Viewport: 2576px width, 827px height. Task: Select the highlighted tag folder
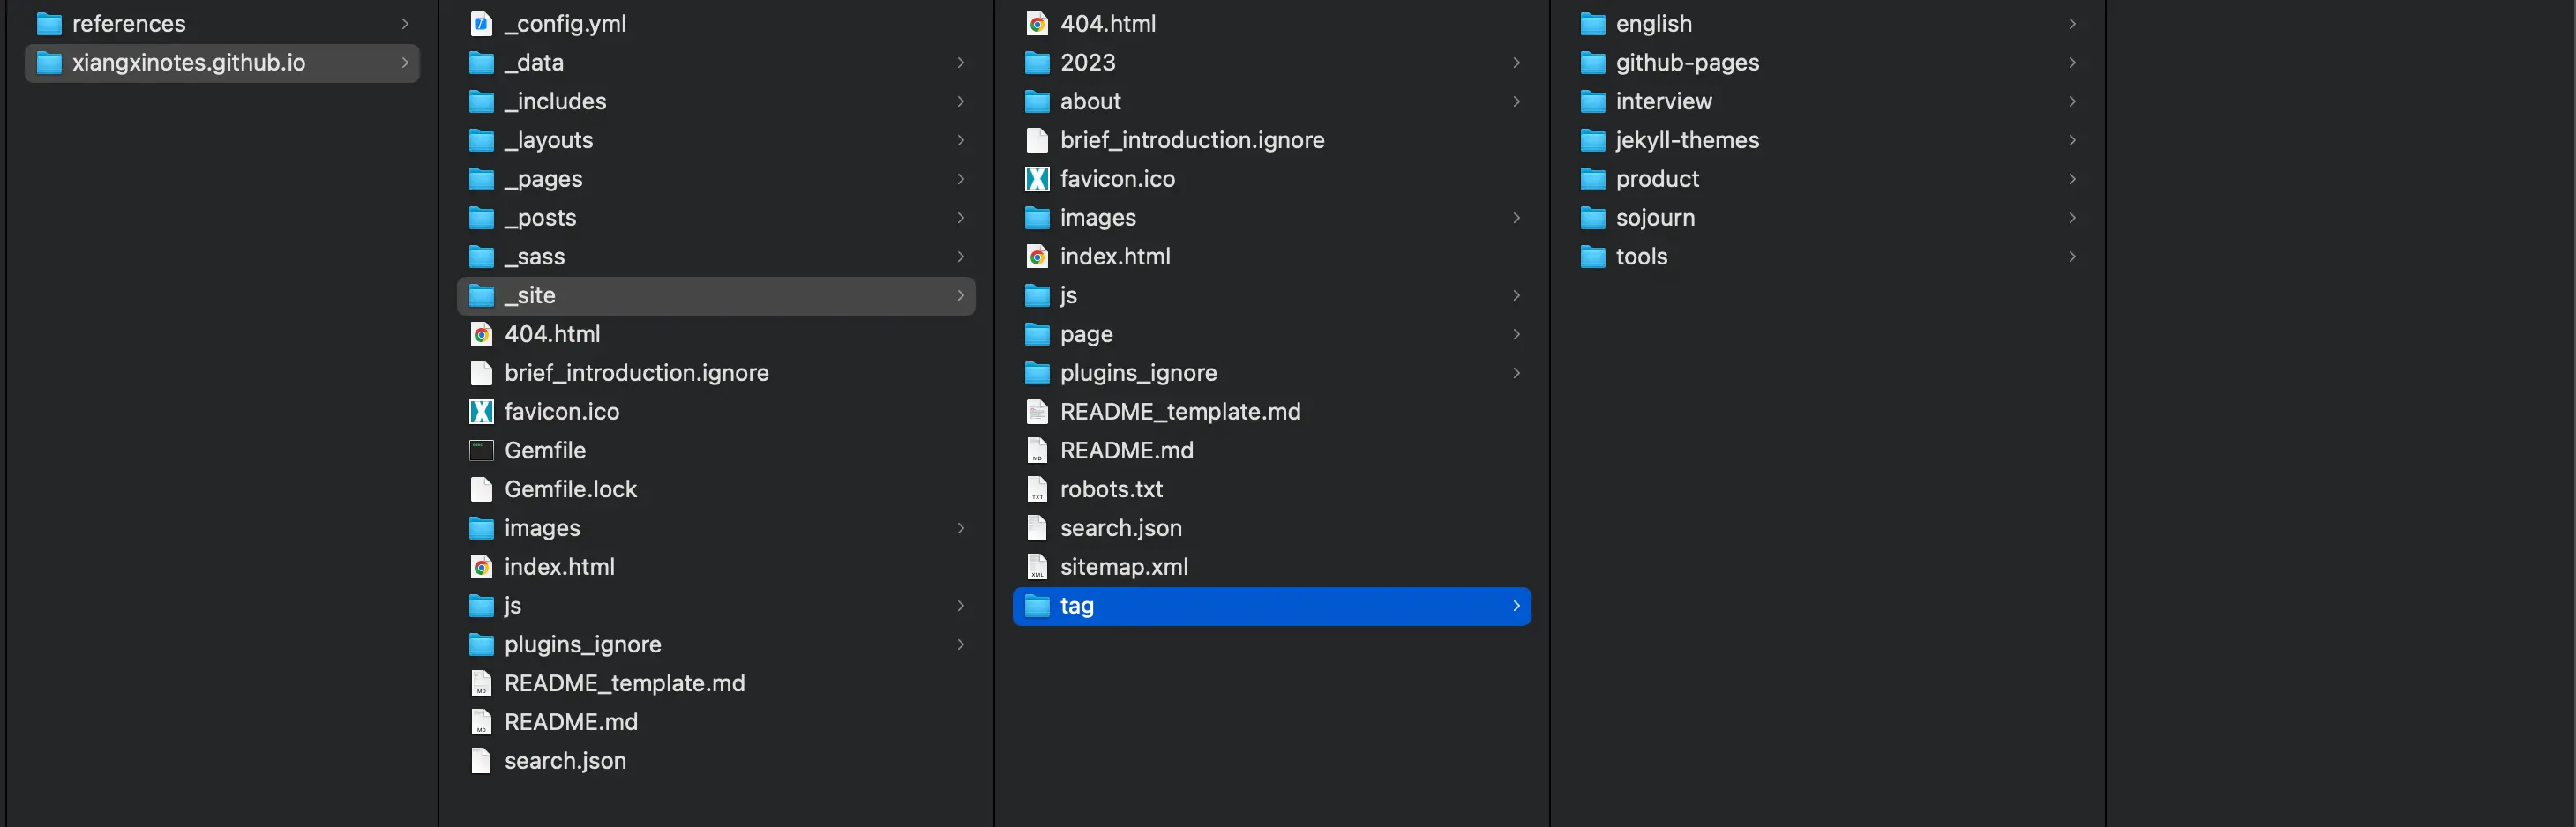pyautogui.click(x=1270, y=606)
